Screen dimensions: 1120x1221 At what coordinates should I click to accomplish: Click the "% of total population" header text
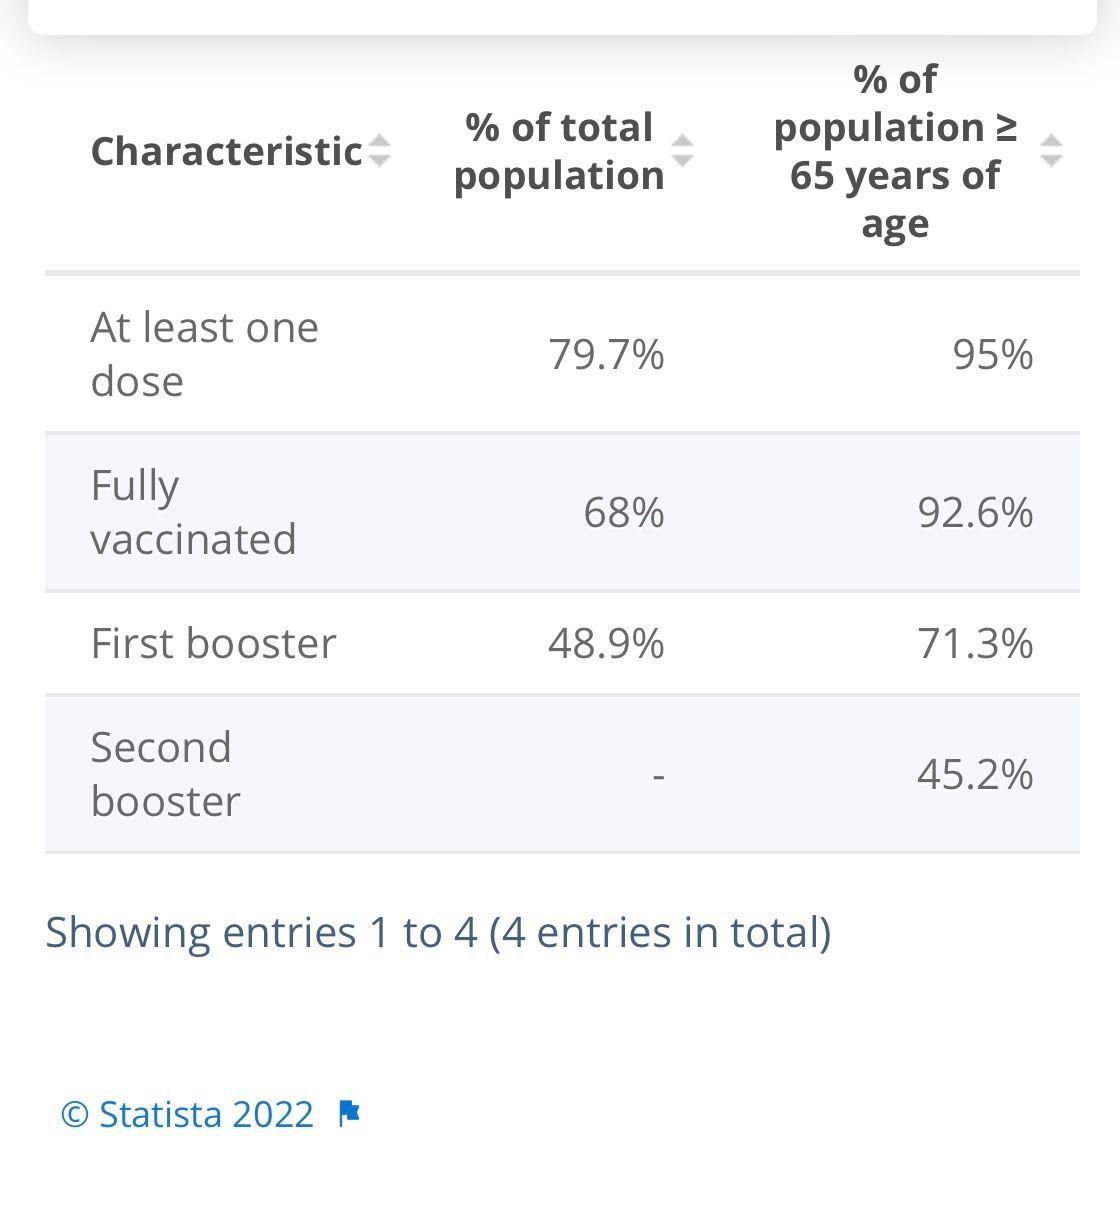pos(559,151)
